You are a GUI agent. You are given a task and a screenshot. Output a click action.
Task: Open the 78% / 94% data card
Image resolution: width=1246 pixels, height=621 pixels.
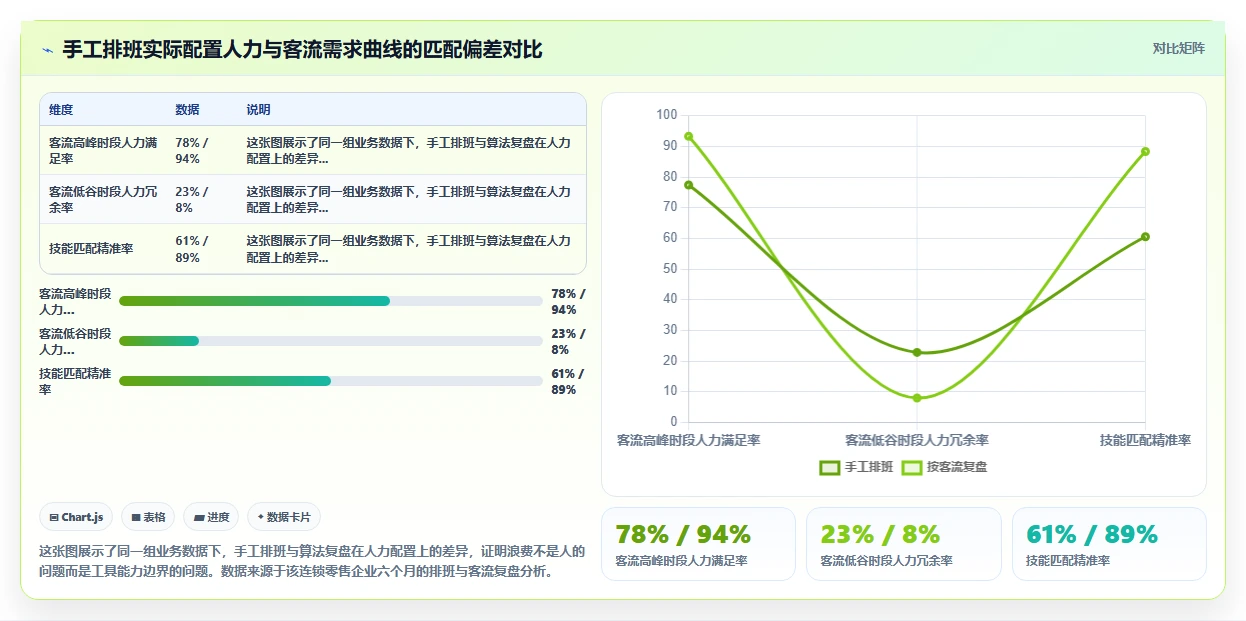698,544
